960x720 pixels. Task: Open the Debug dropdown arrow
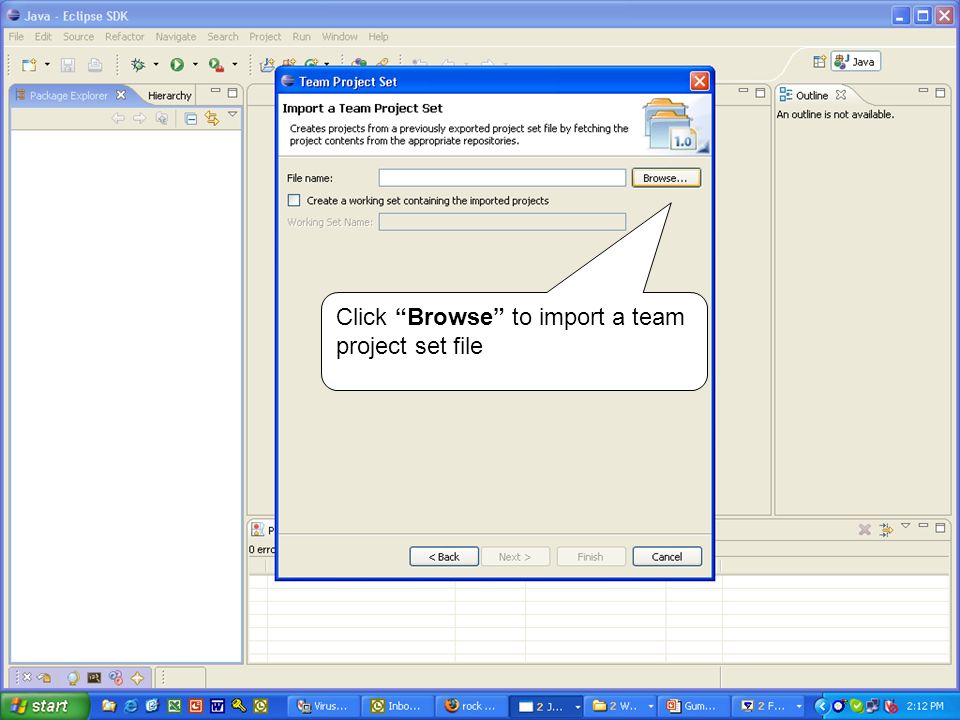pyautogui.click(x=156, y=64)
